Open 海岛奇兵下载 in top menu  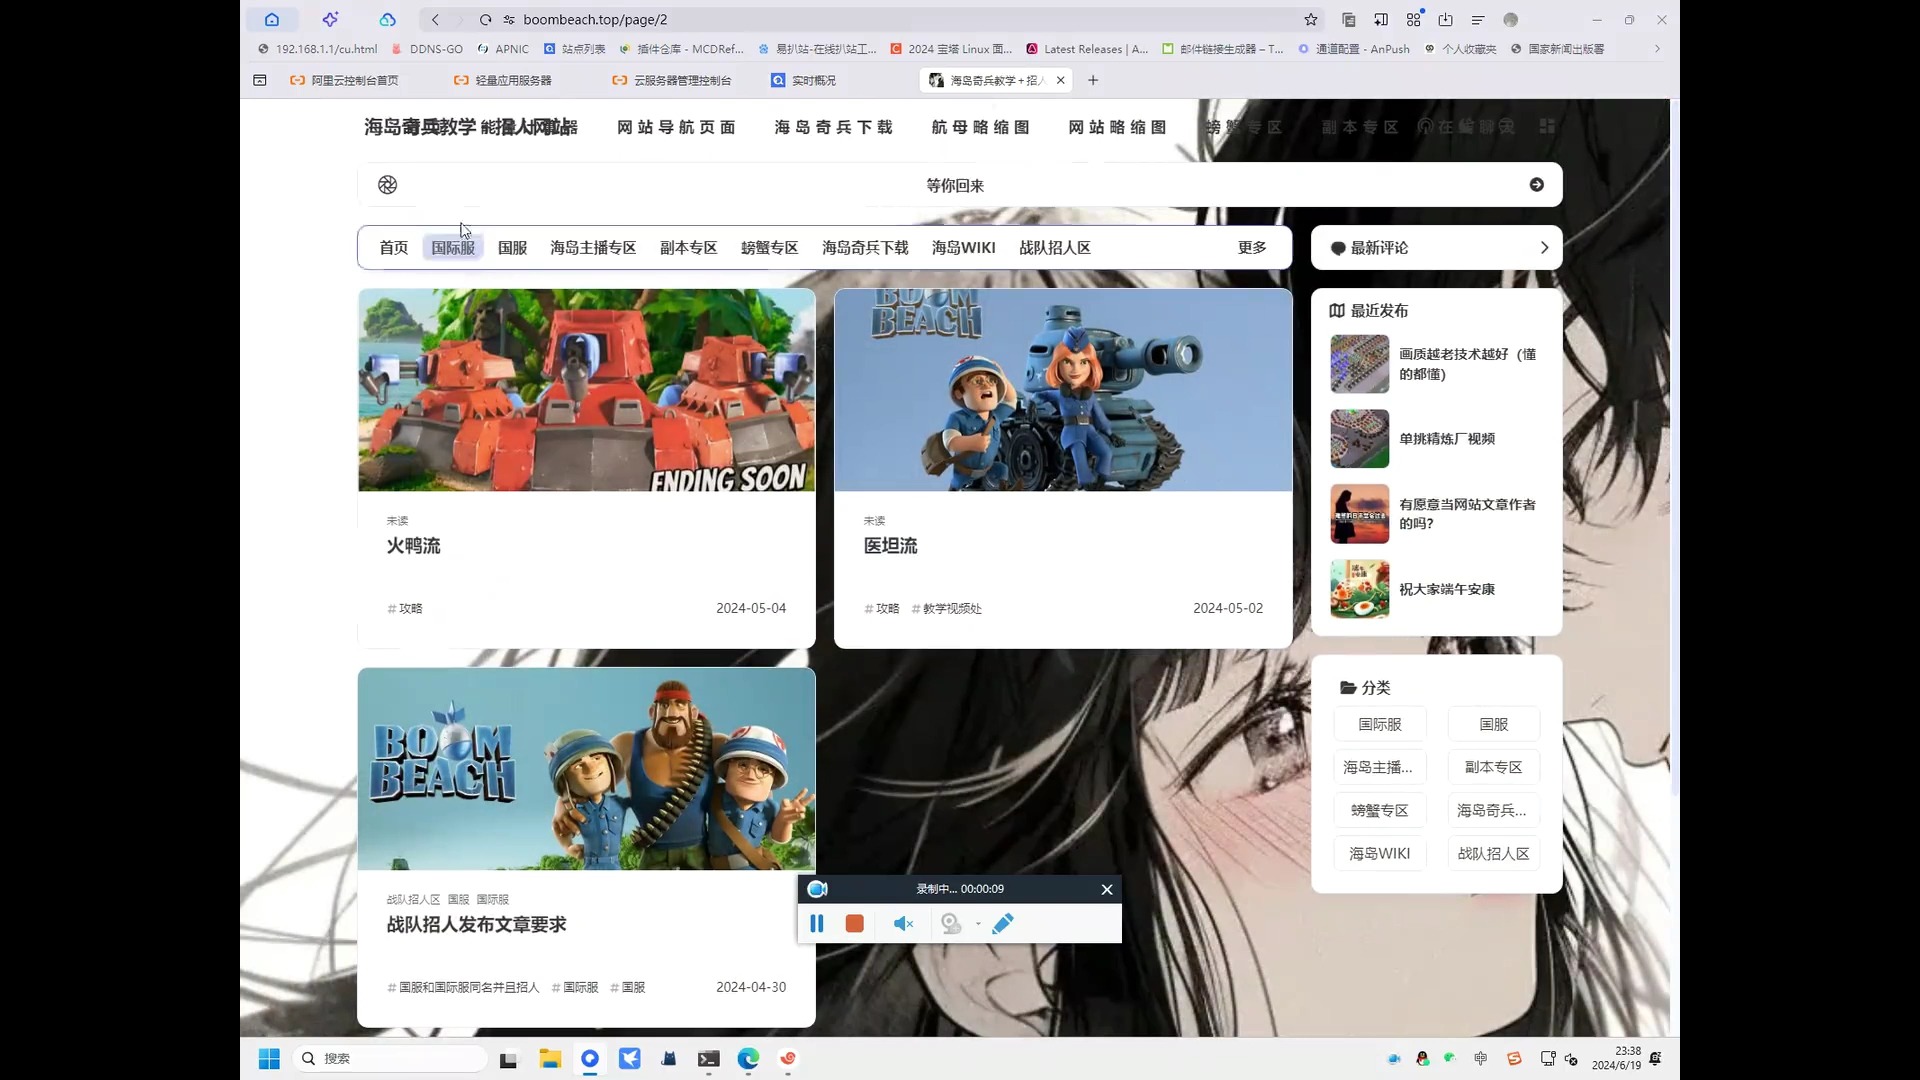point(834,127)
